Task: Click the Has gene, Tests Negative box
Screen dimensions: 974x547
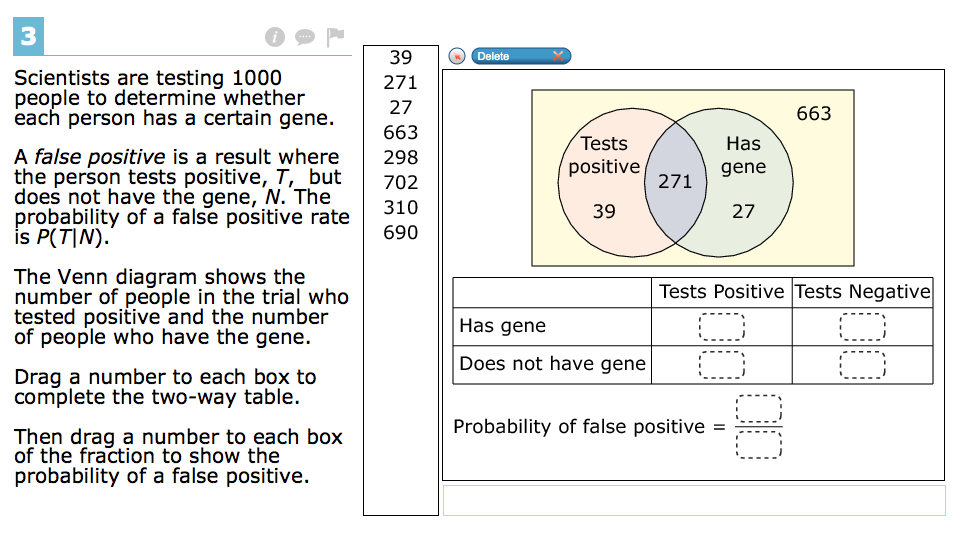Action: [862, 327]
